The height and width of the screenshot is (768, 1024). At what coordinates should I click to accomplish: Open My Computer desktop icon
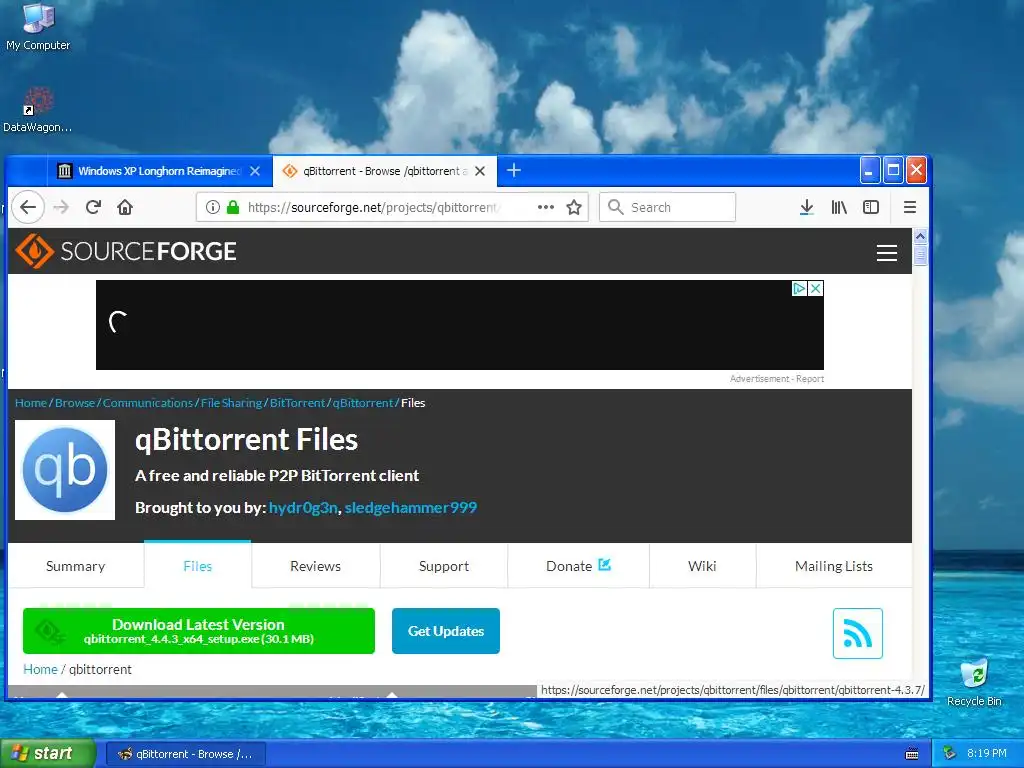point(38,26)
